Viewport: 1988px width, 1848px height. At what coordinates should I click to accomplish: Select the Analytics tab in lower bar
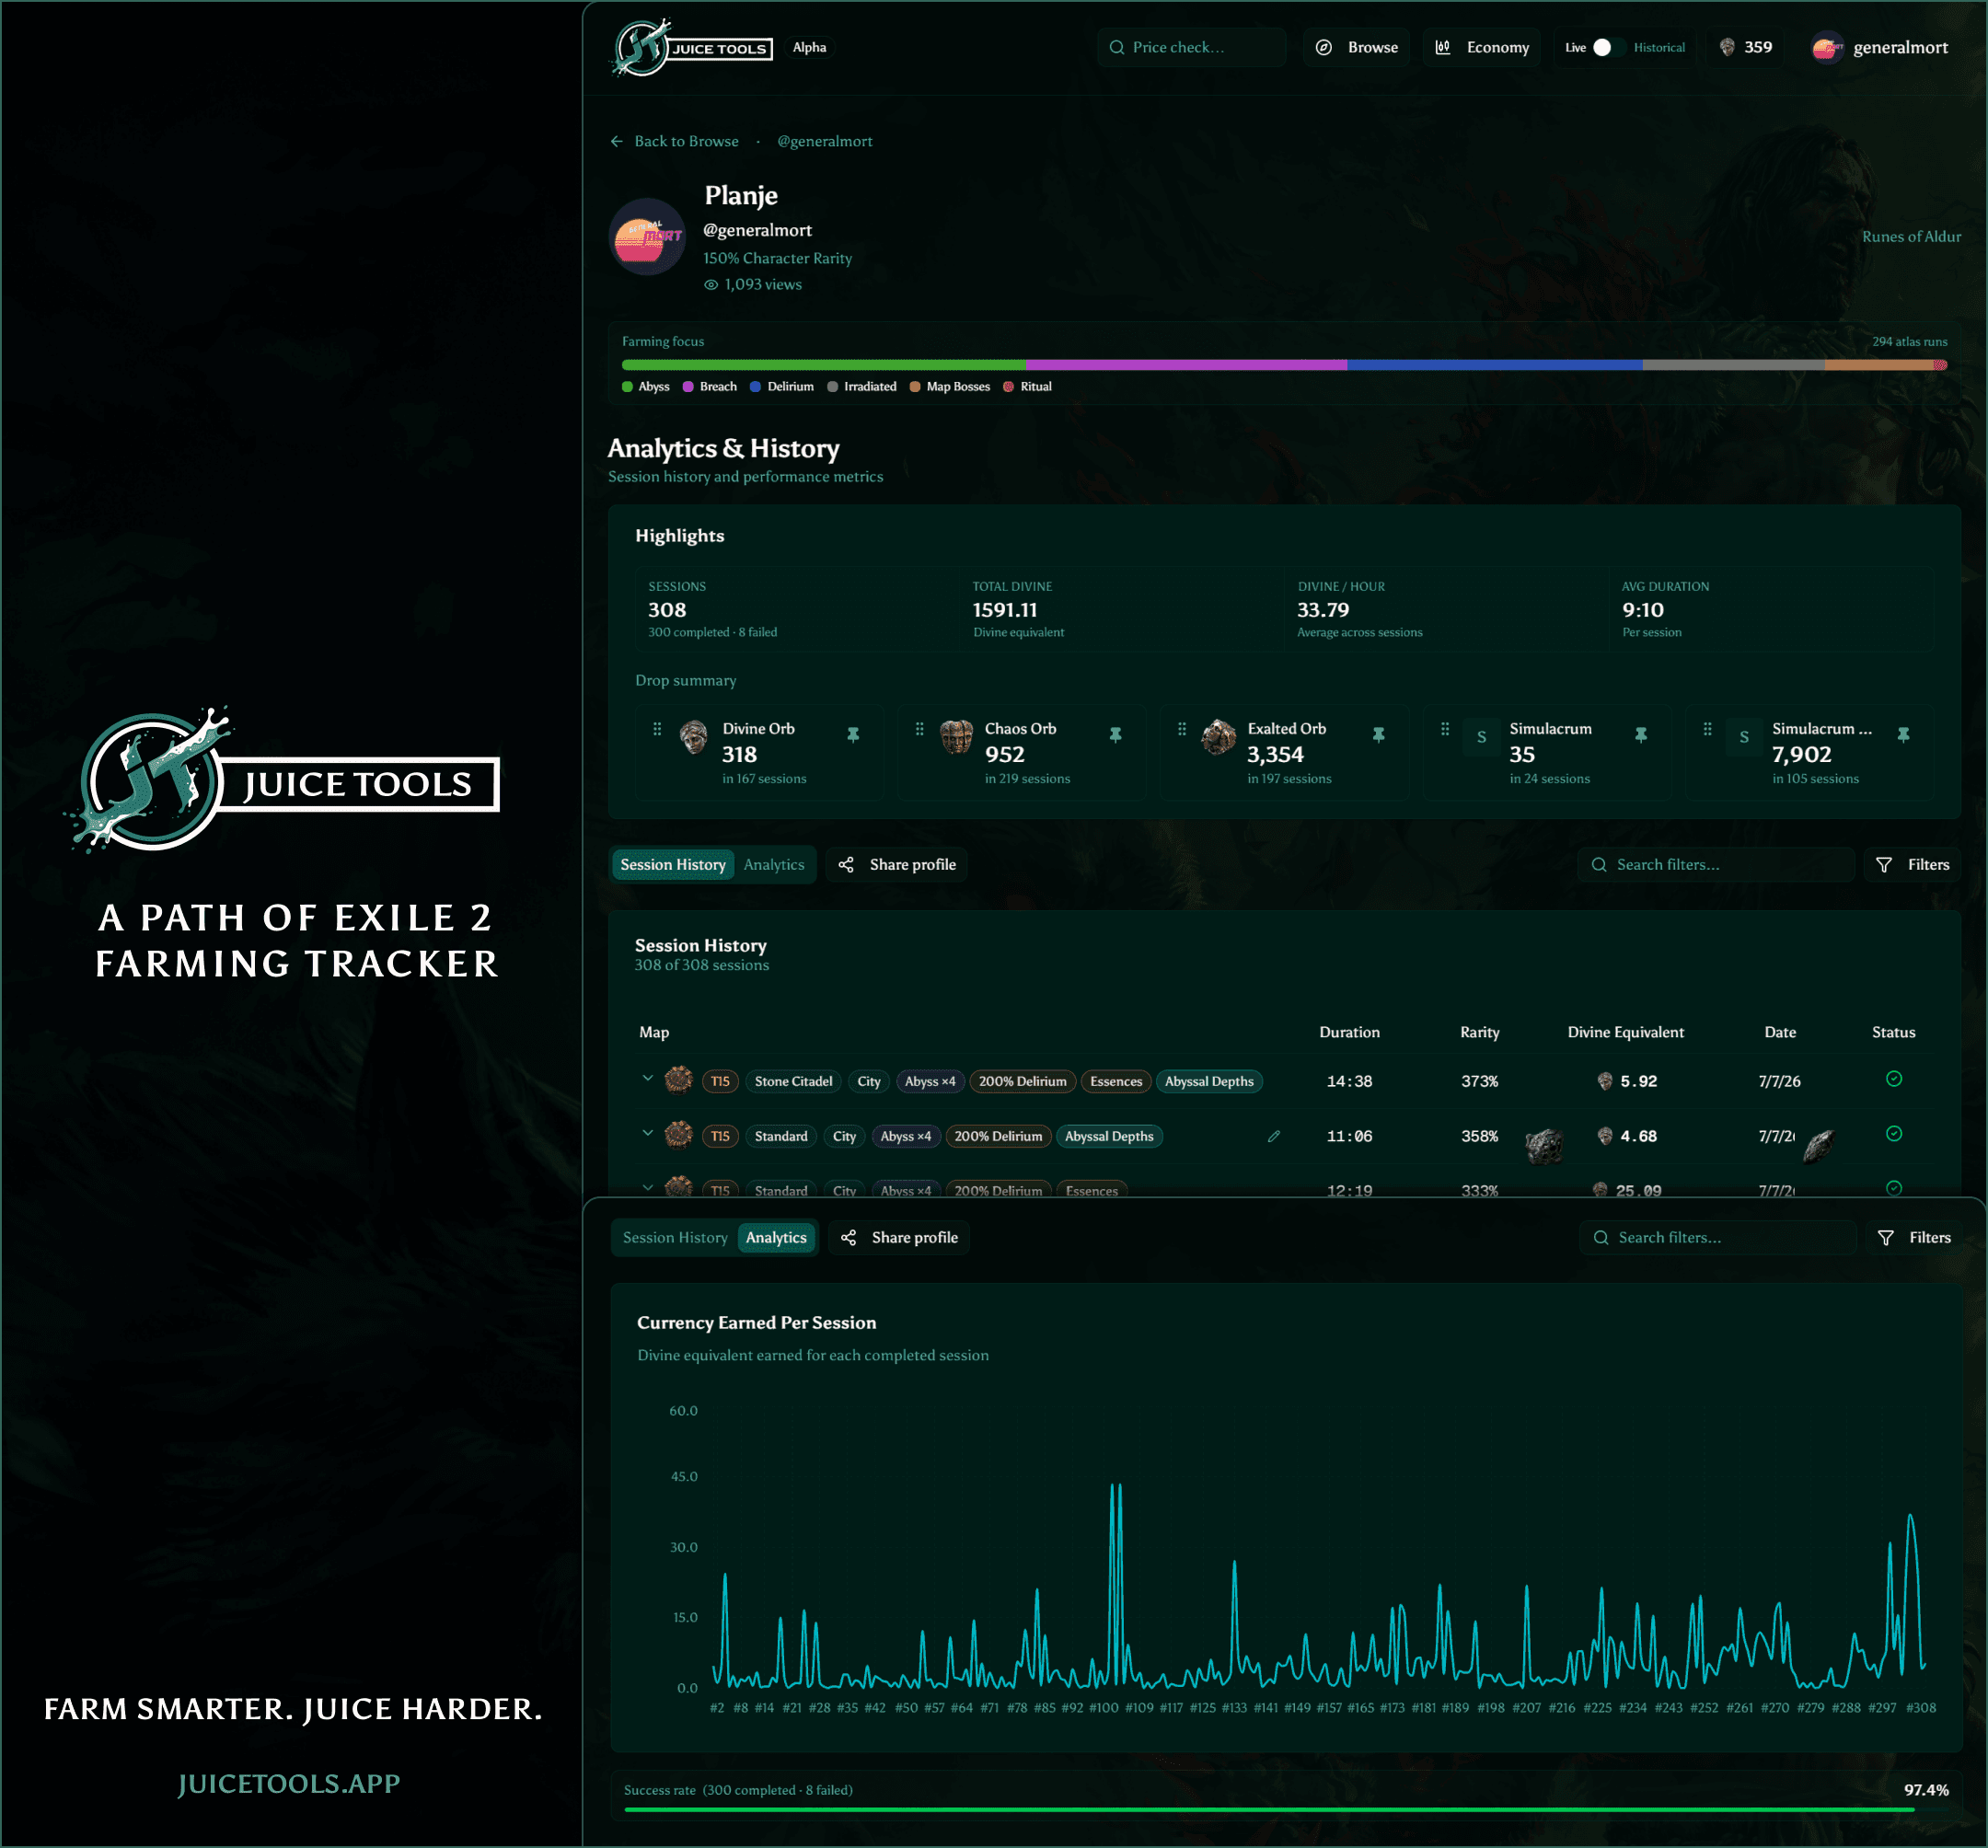pyautogui.click(x=776, y=1238)
